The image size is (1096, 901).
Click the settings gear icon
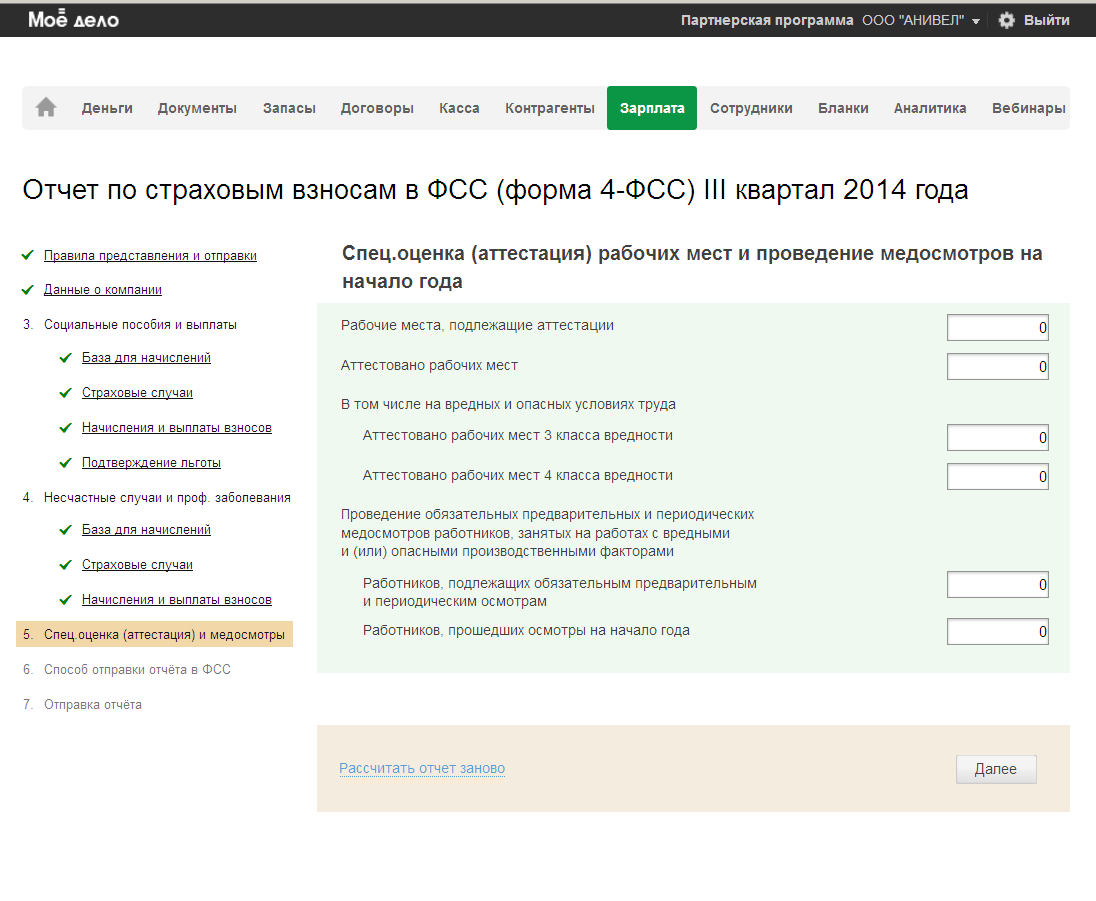(x=1006, y=20)
